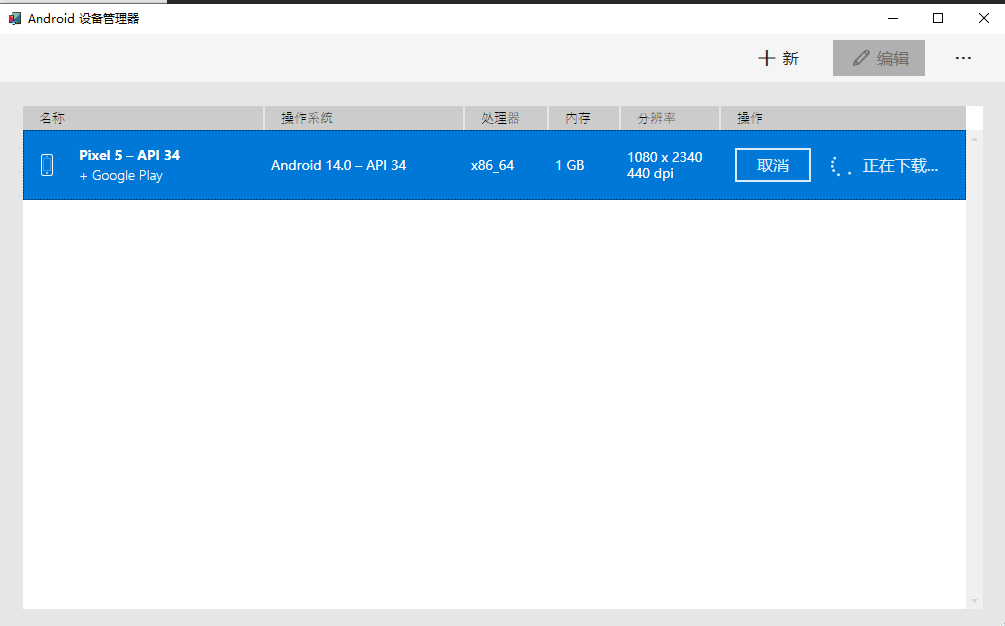This screenshot has width=1005, height=626.
Task: Open the ellipsis overflow menu
Action: pos(962,58)
